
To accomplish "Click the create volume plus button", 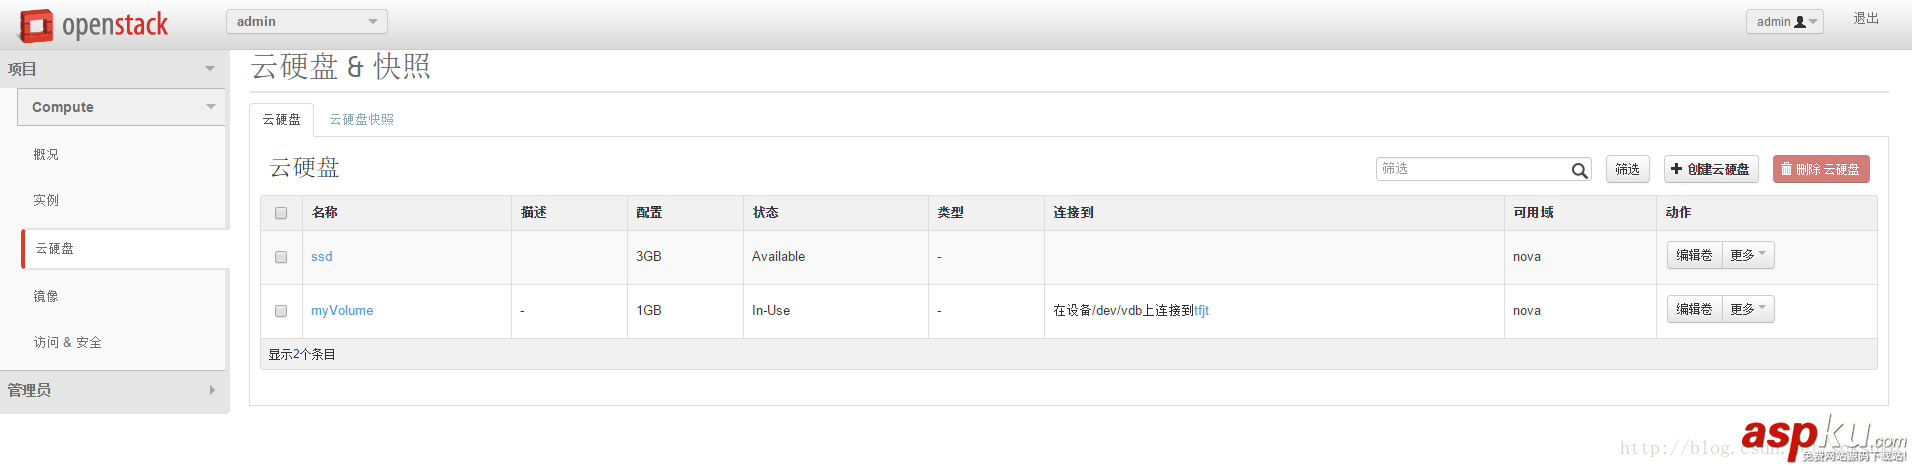I will [x=1710, y=170].
